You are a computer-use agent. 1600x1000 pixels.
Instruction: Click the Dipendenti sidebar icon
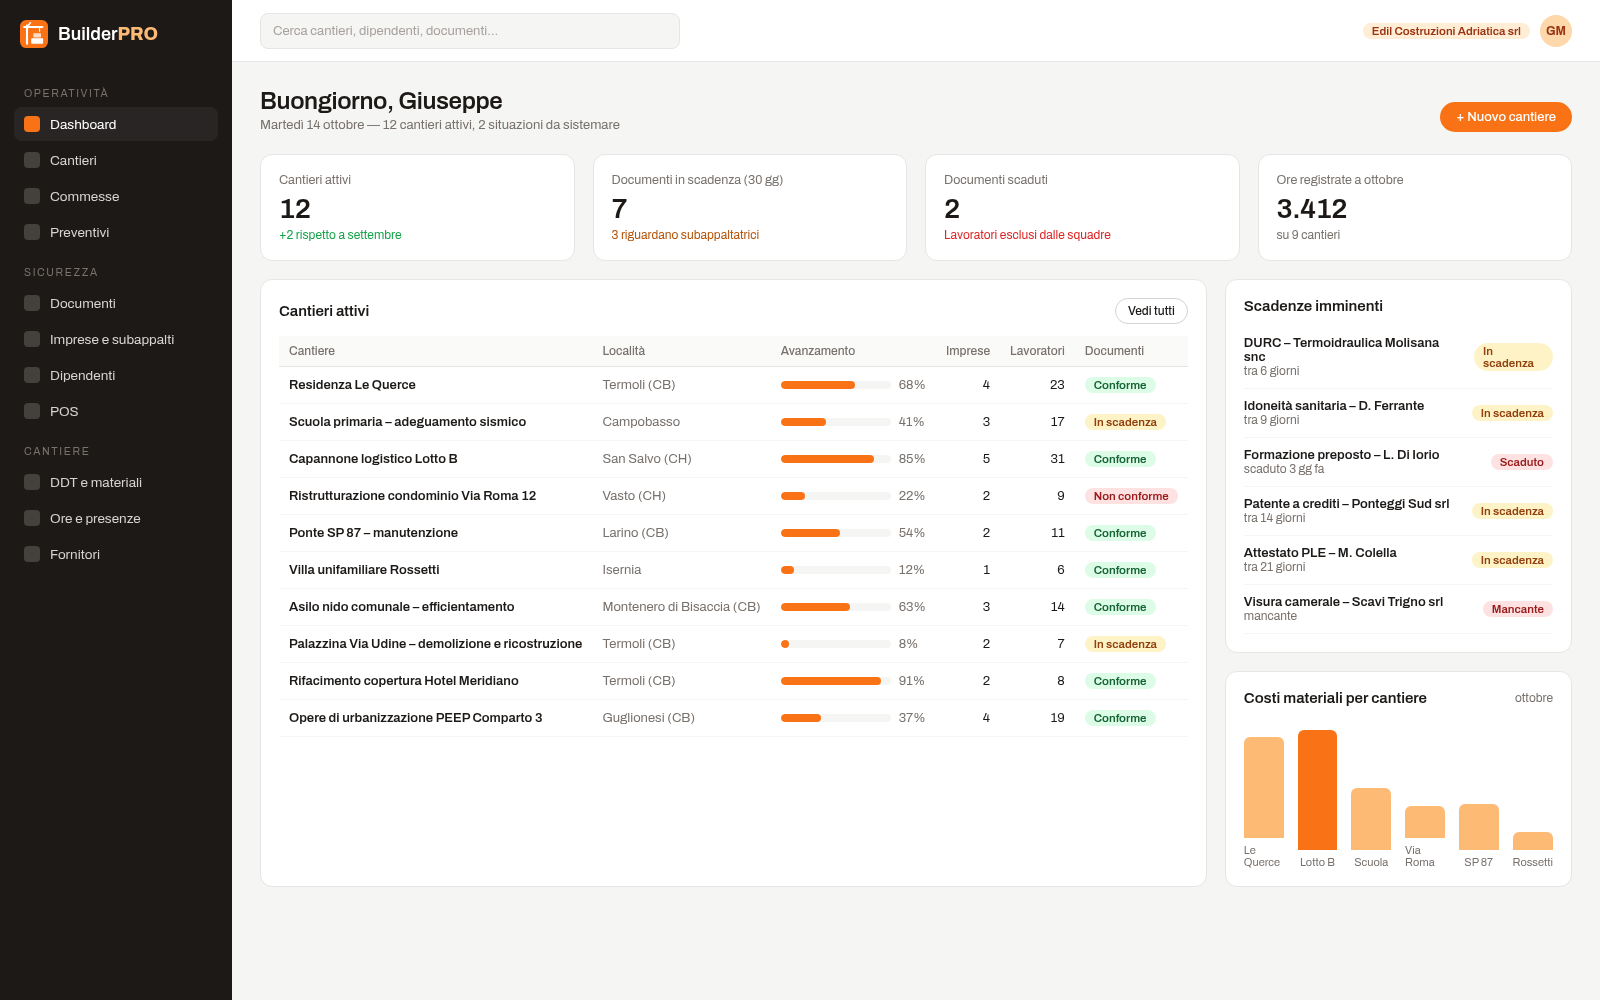pyautogui.click(x=32, y=375)
